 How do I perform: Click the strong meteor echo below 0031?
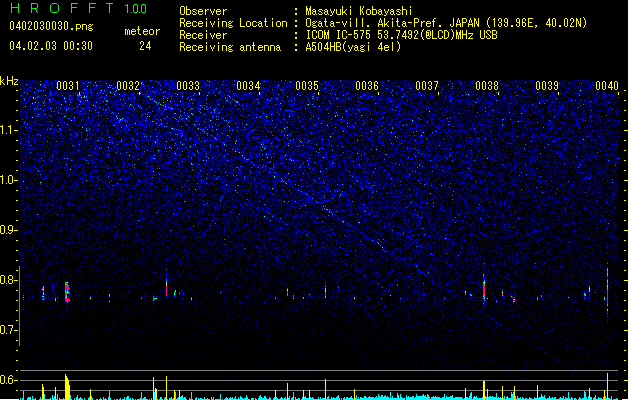[x=67, y=292]
